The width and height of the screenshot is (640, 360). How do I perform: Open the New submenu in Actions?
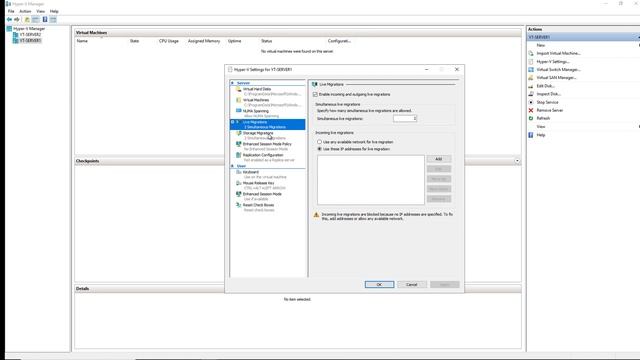point(541,45)
